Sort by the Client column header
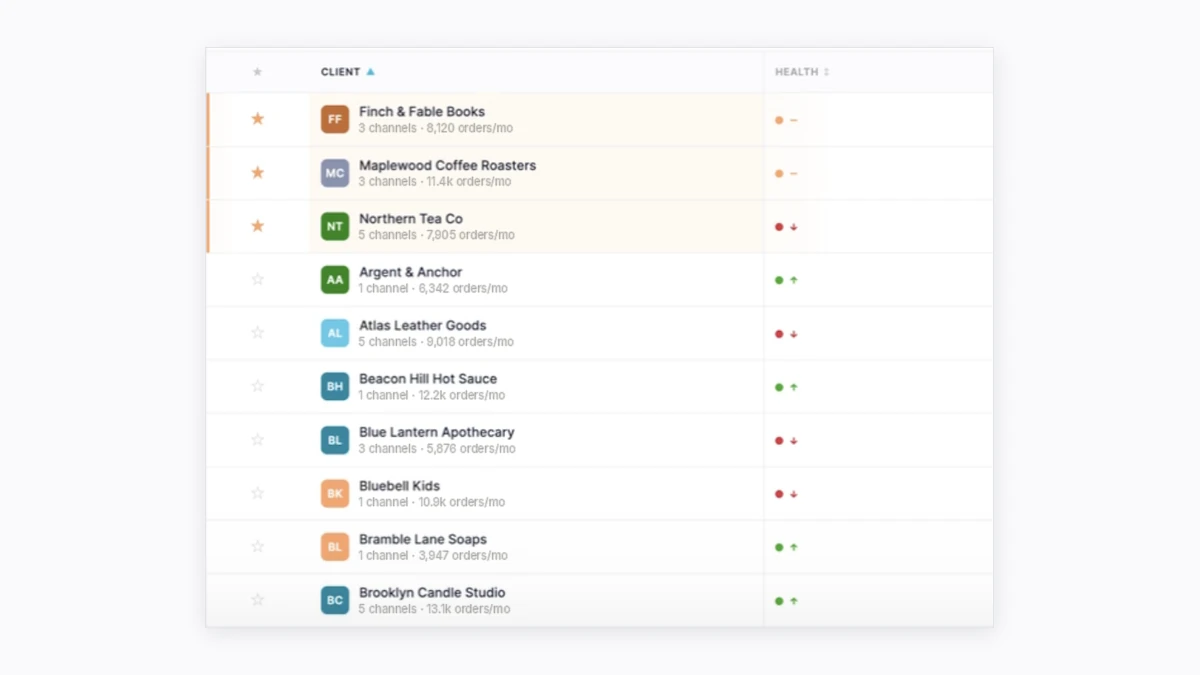The height and width of the screenshot is (675, 1200). [348, 72]
